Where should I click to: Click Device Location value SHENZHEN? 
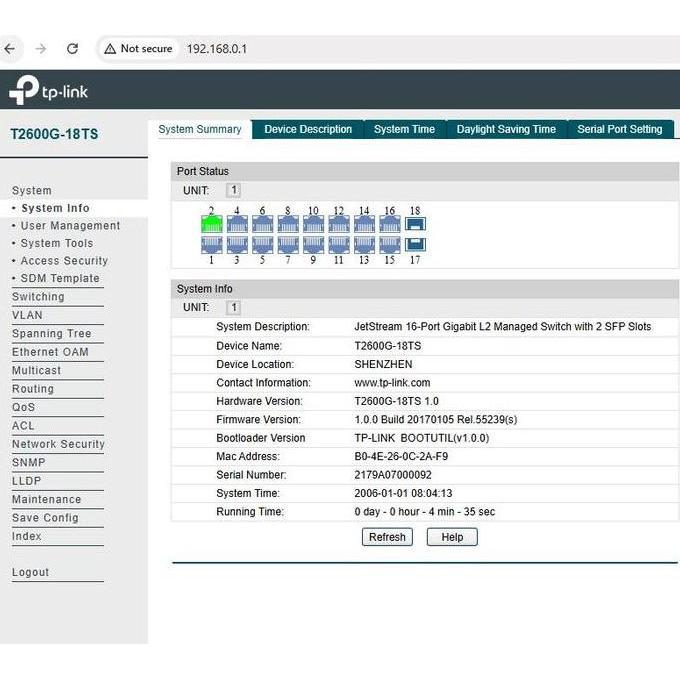[x=383, y=364]
